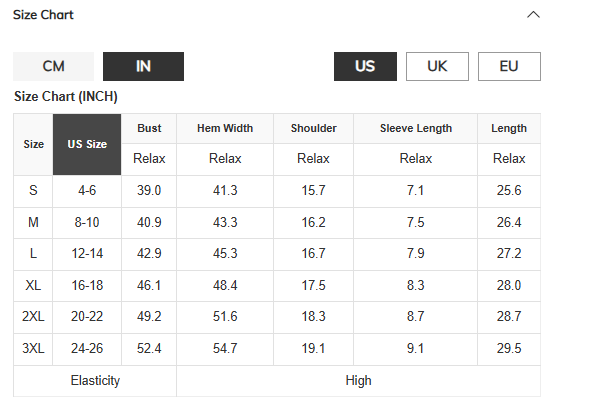Click the Shoulder column header
Viewport: 610px width, 407px height.
[314, 128]
